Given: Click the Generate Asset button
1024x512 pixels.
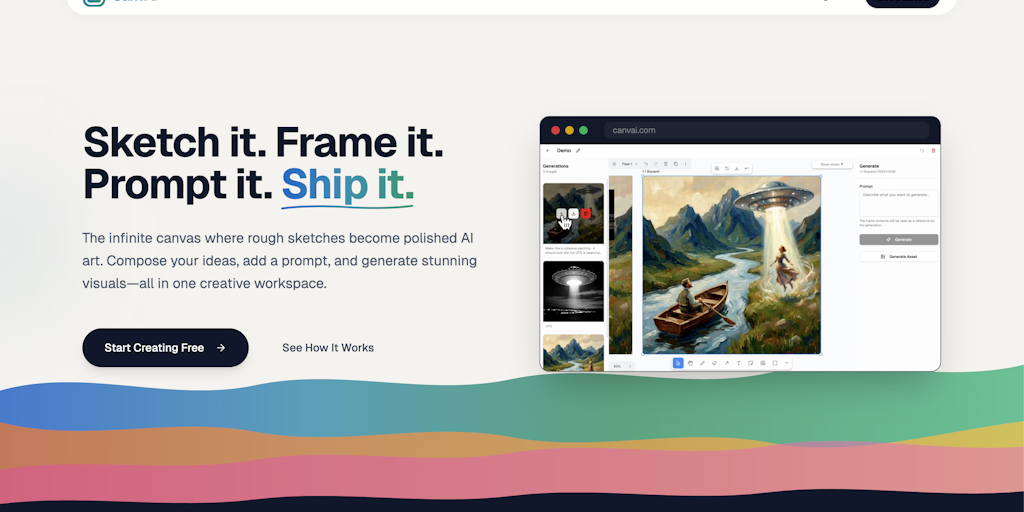Looking at the screenshot, I should tap(899, 257).
